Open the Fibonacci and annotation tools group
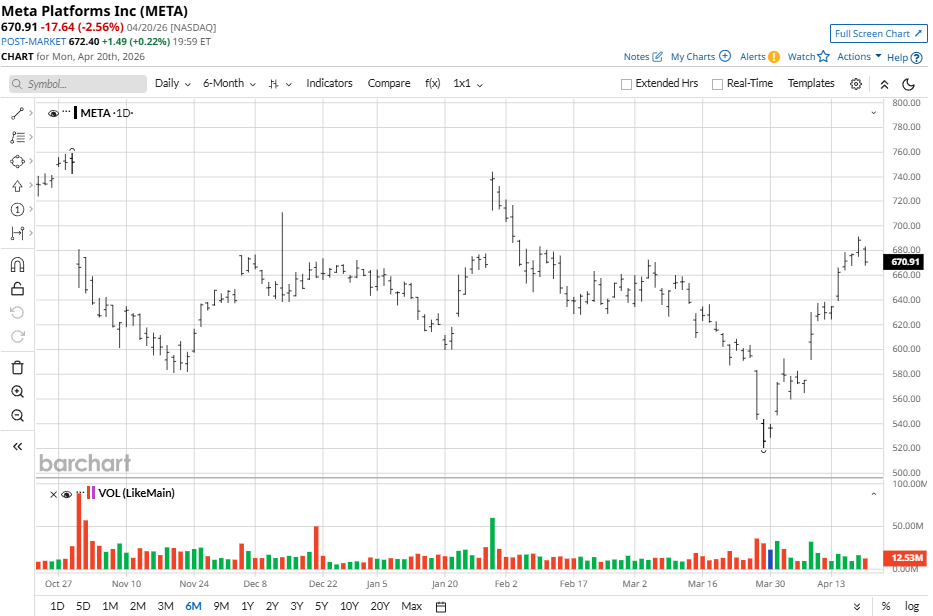 click(x=17, y=137)
